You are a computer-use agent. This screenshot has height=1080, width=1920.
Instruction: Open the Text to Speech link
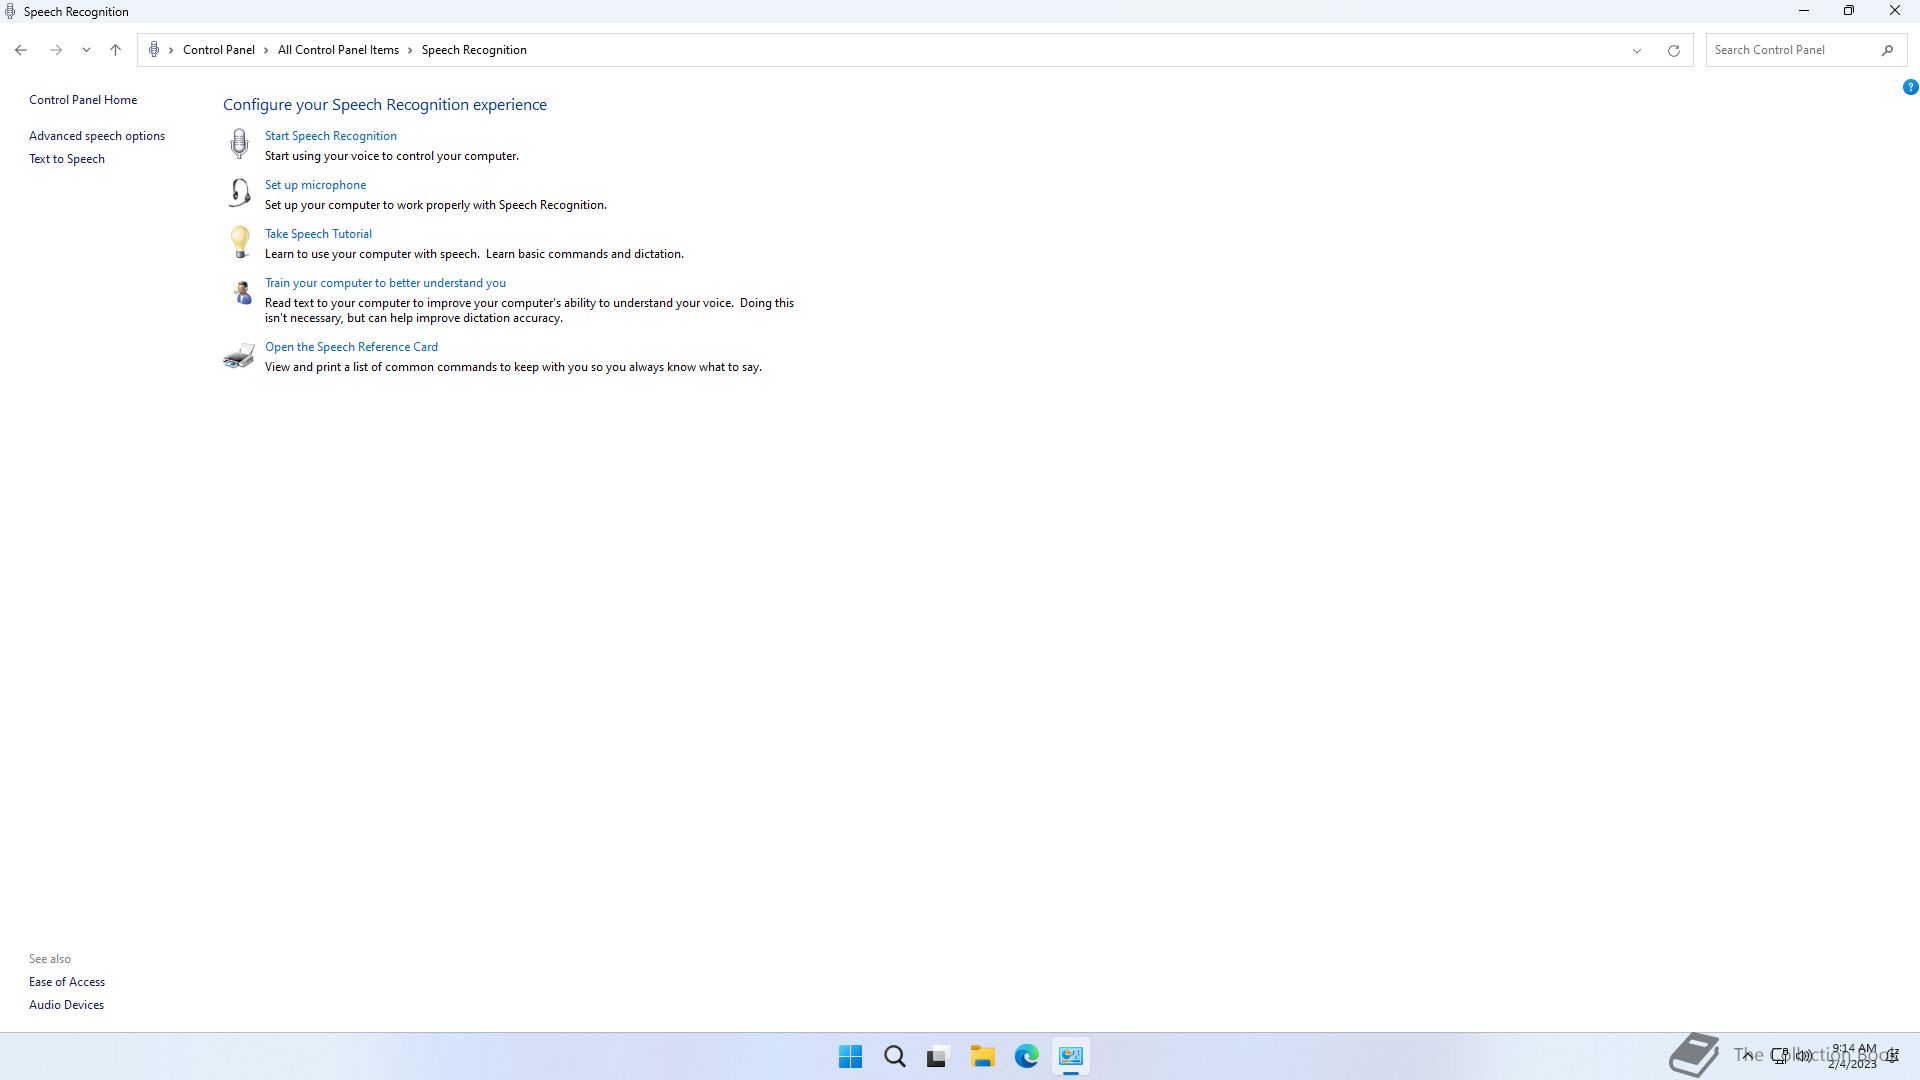point(67,159)
